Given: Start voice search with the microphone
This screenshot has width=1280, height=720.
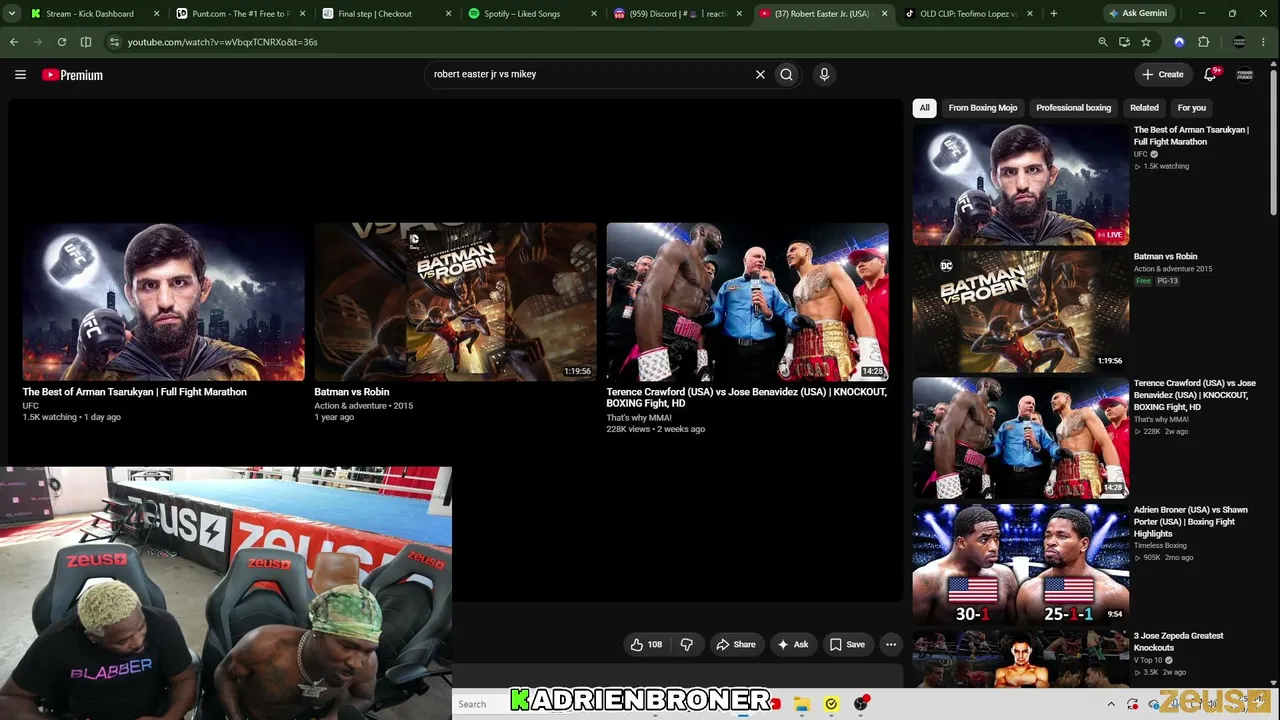Looking at the screenshot, I should 824,74.
